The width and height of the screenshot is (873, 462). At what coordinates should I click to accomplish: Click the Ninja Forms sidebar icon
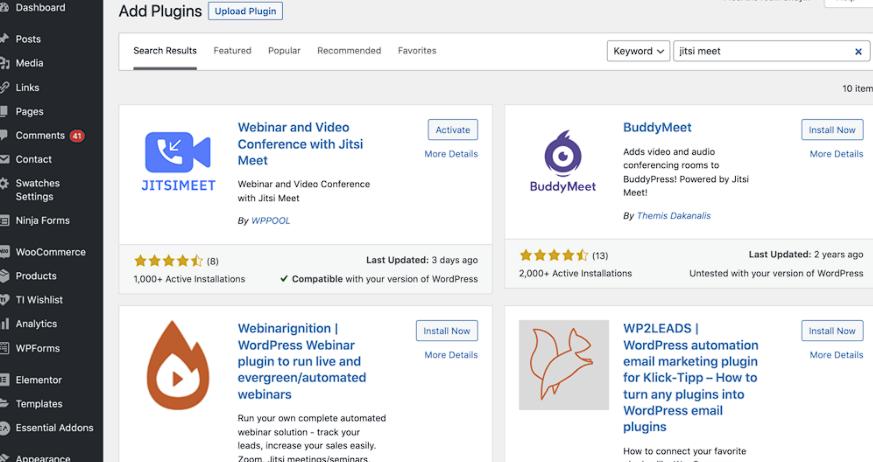(4, 220)
